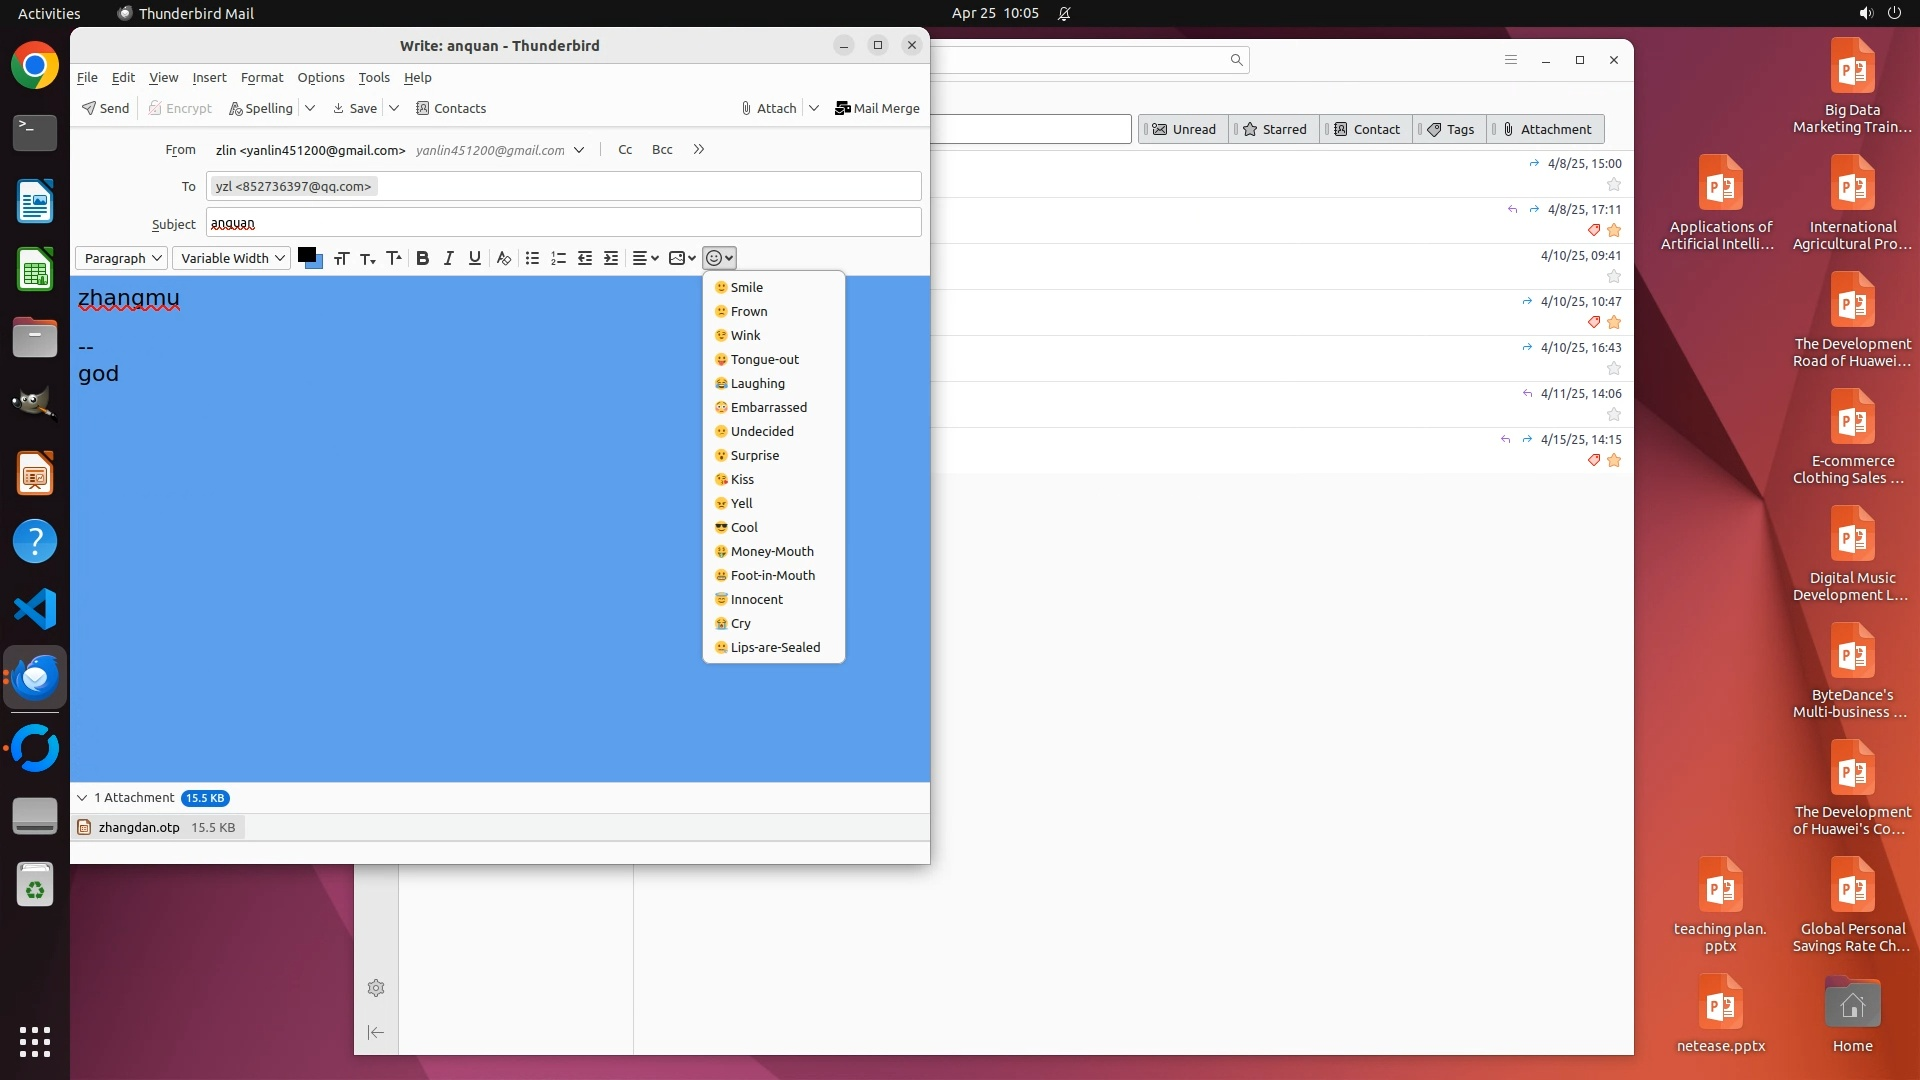
Task: Click the larger font size icon
Action: pos(394,258)
